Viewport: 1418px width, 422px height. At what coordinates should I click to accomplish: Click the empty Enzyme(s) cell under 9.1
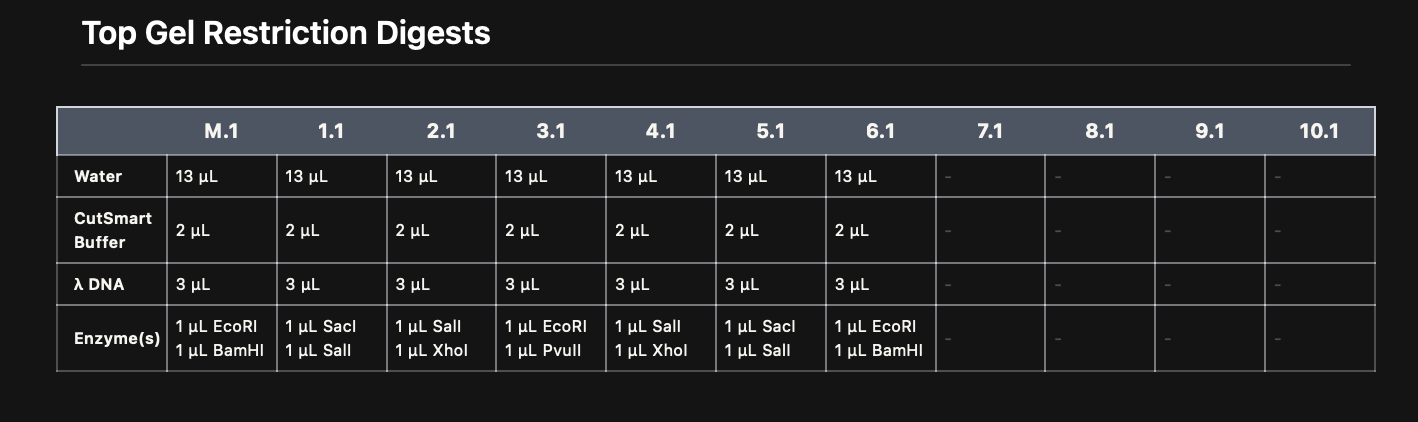(x=1210, y=339)
